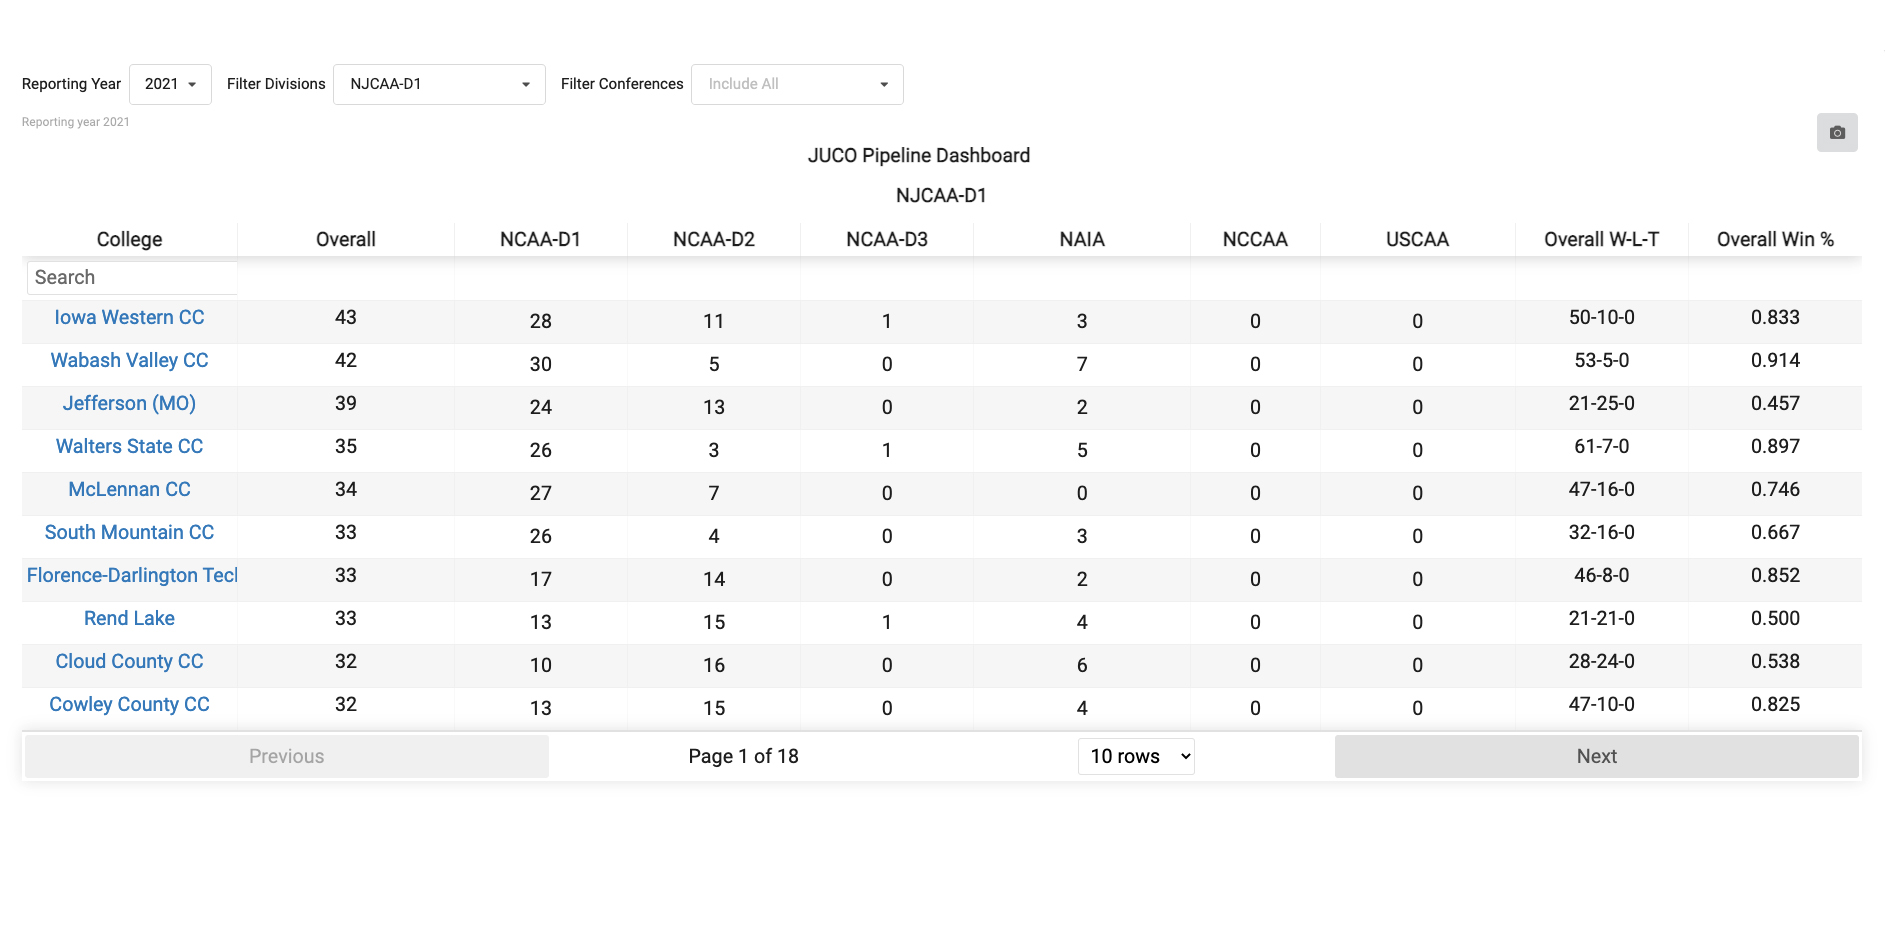1885x944 pixels.
Task: Sort by the NCAA-D3 column header
Action: (x=887, y=239)
